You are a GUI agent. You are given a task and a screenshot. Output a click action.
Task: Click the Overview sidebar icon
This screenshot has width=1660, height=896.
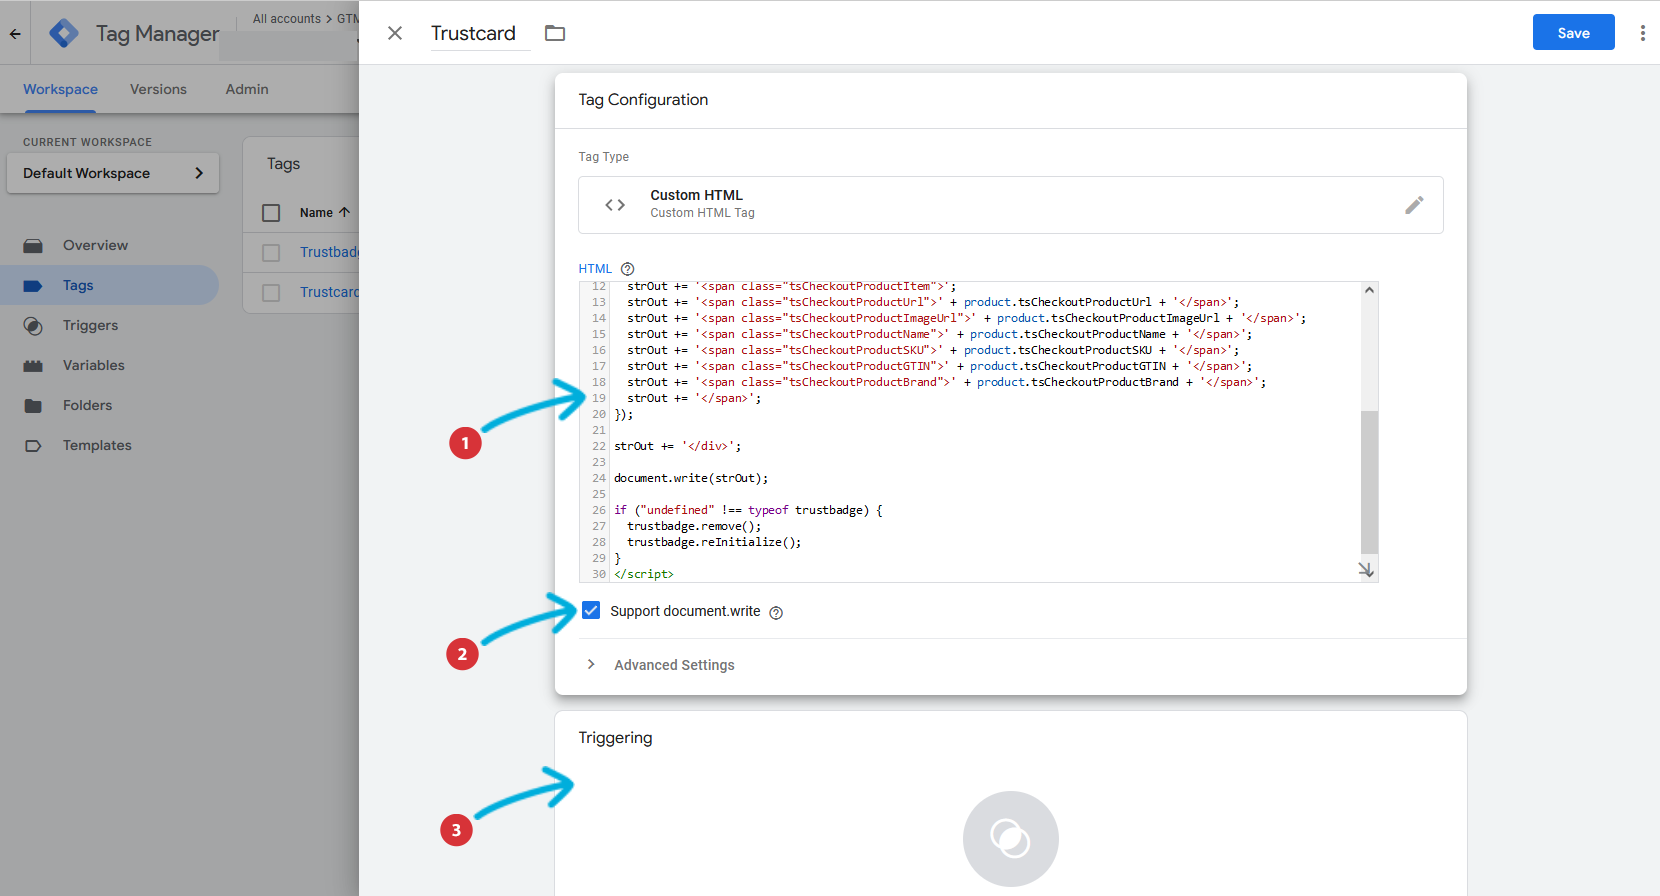click(x=33, y=246)
